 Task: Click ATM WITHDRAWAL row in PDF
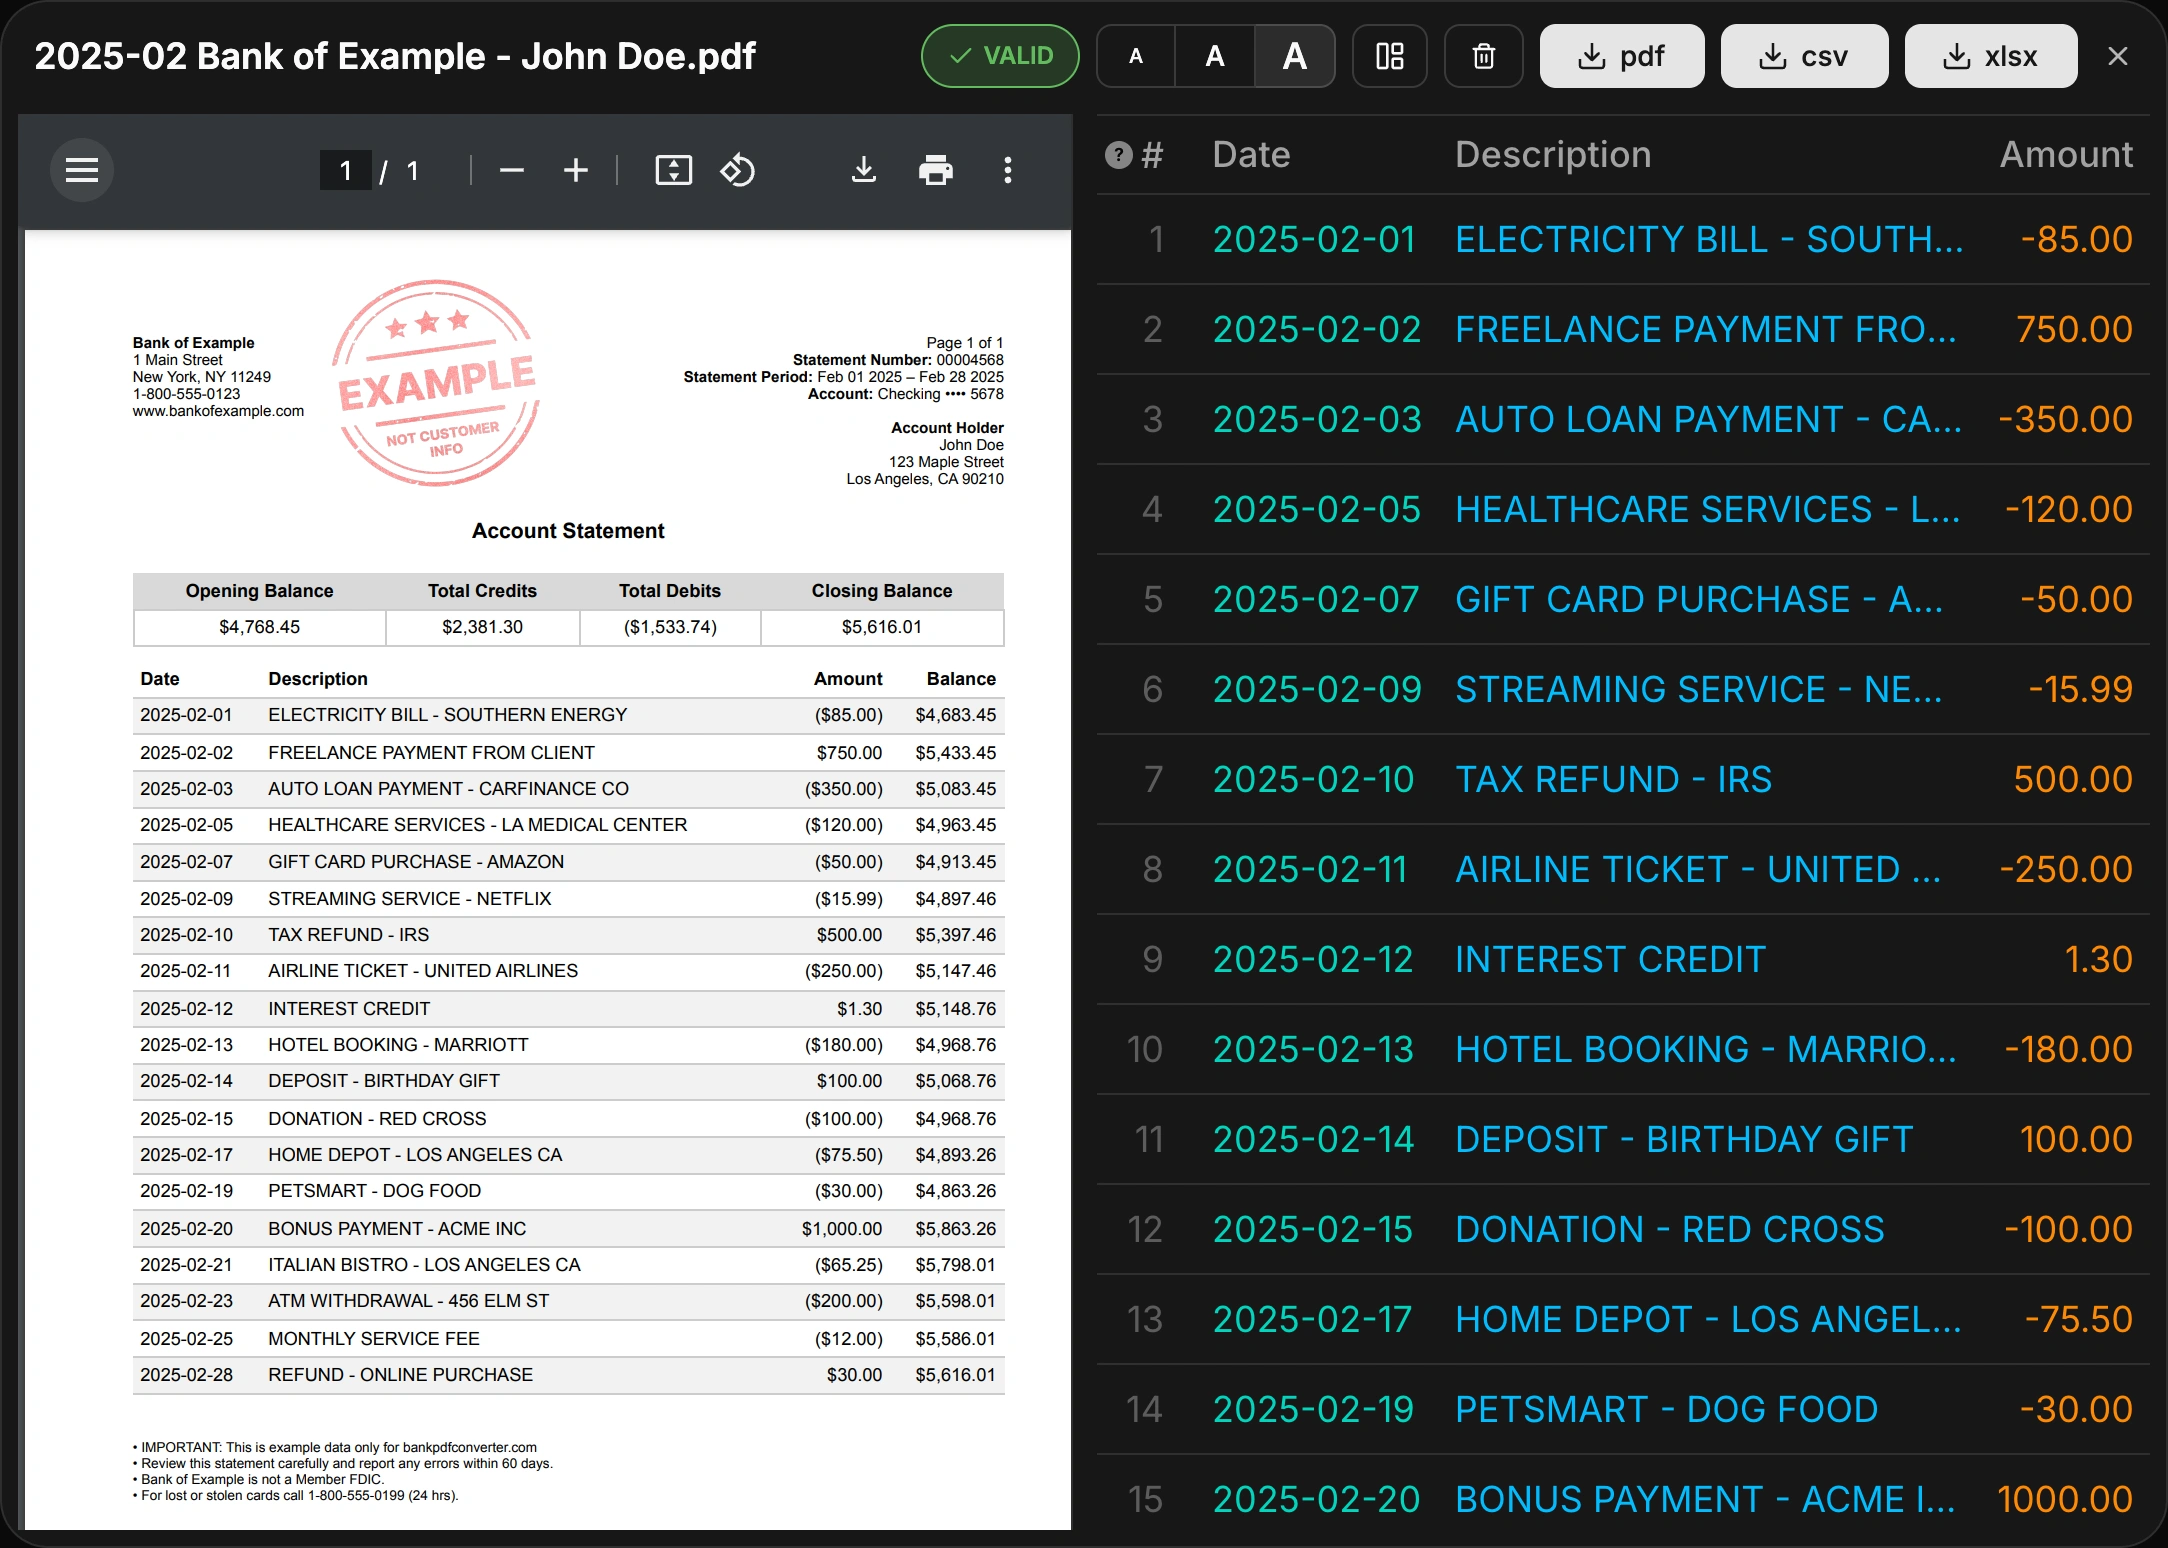click(568, 1302)
